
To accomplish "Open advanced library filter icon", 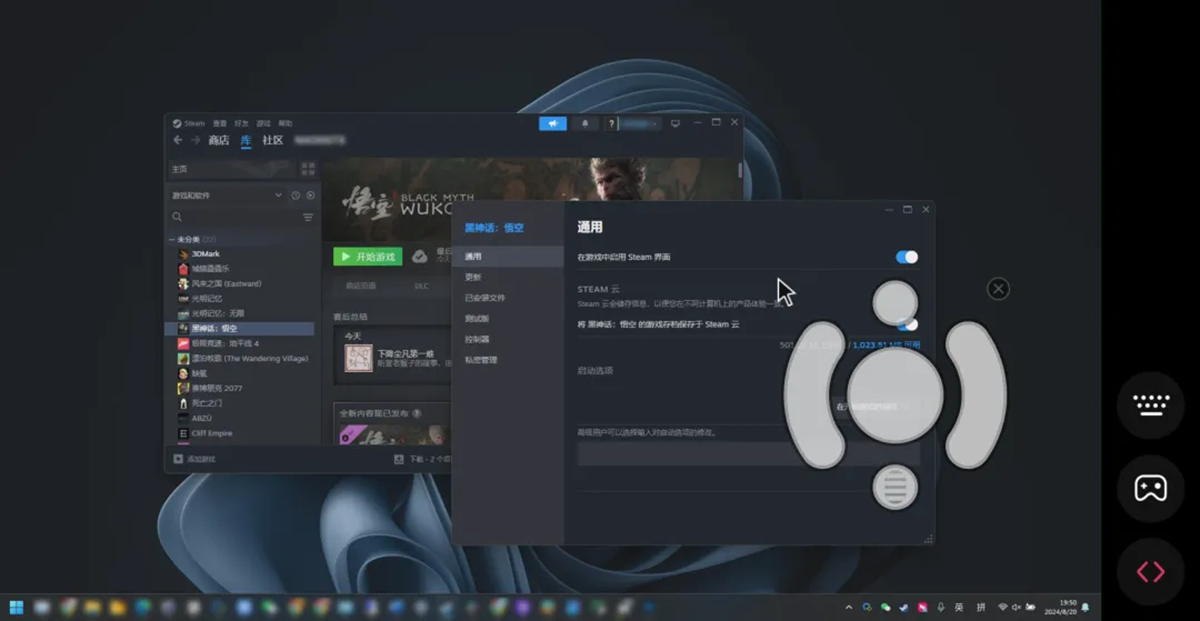I will click(308, 217).
